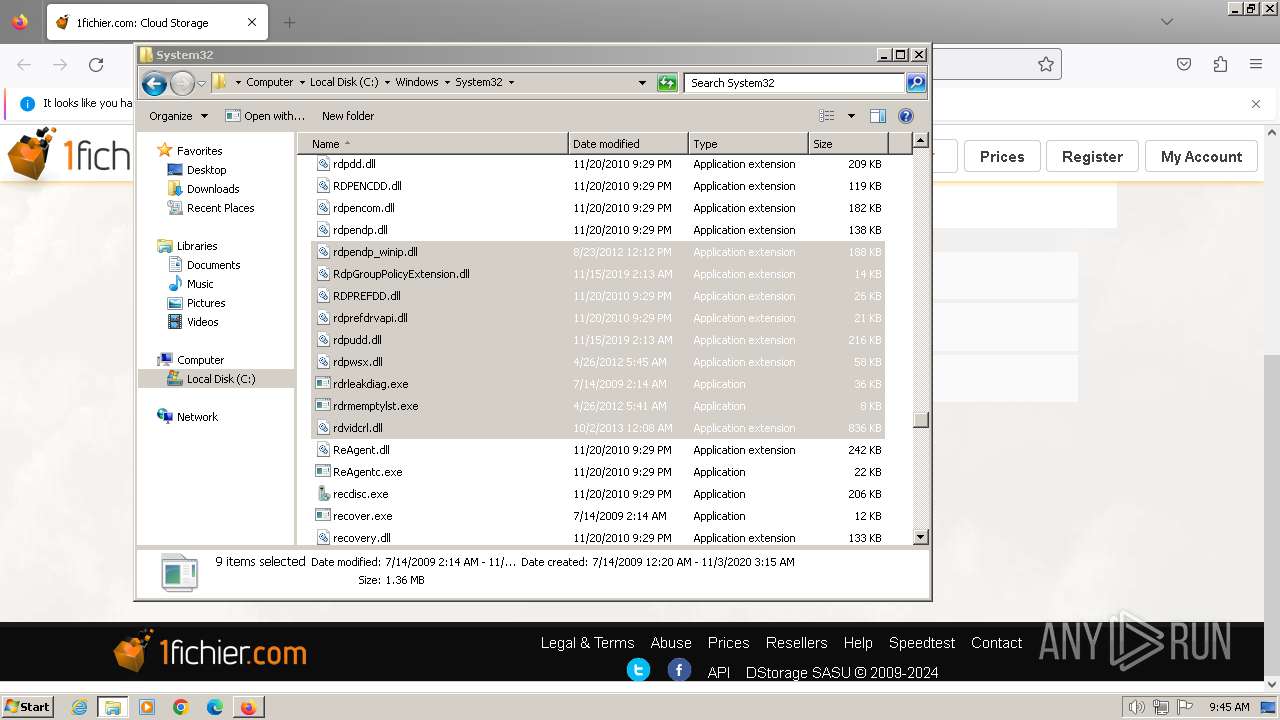Select Local Disk (C:) in navigation pane
1280x720 pixels.
tap(220, 379)
